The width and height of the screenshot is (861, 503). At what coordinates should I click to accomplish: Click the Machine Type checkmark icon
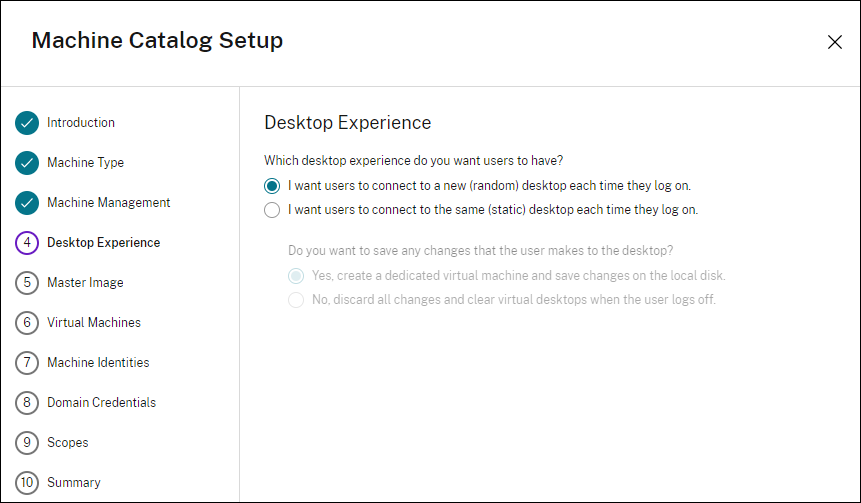pos(28,163)
